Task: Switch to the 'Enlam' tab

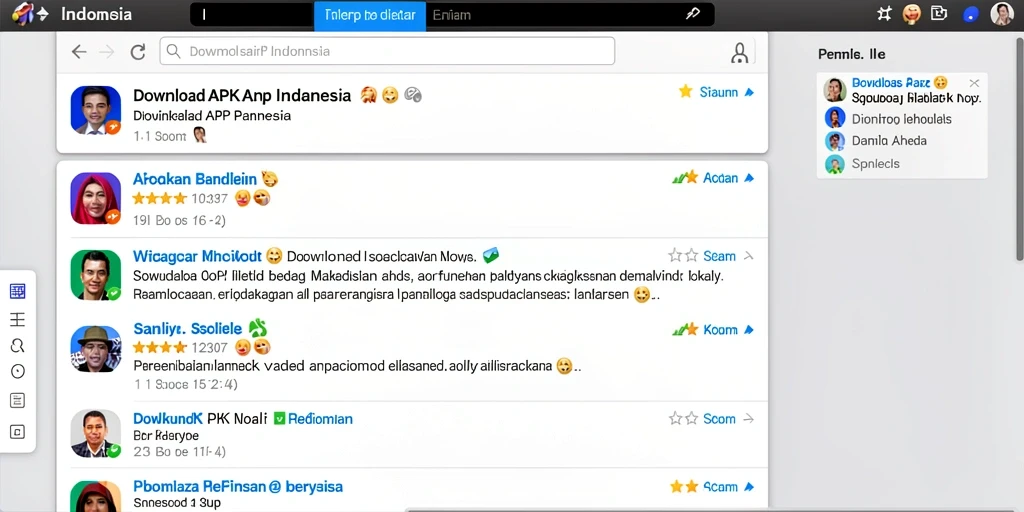Action: point(451,15)
